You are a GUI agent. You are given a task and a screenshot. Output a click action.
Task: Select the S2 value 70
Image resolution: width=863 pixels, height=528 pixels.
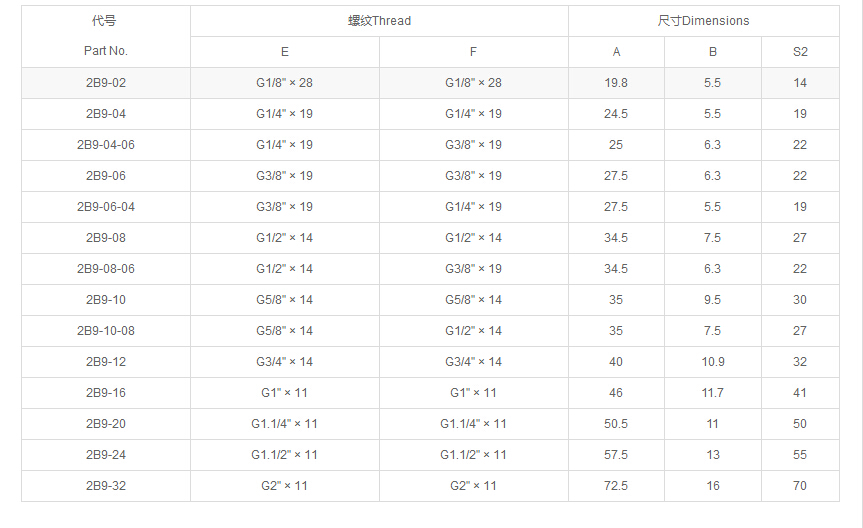[x=800, y=486]
